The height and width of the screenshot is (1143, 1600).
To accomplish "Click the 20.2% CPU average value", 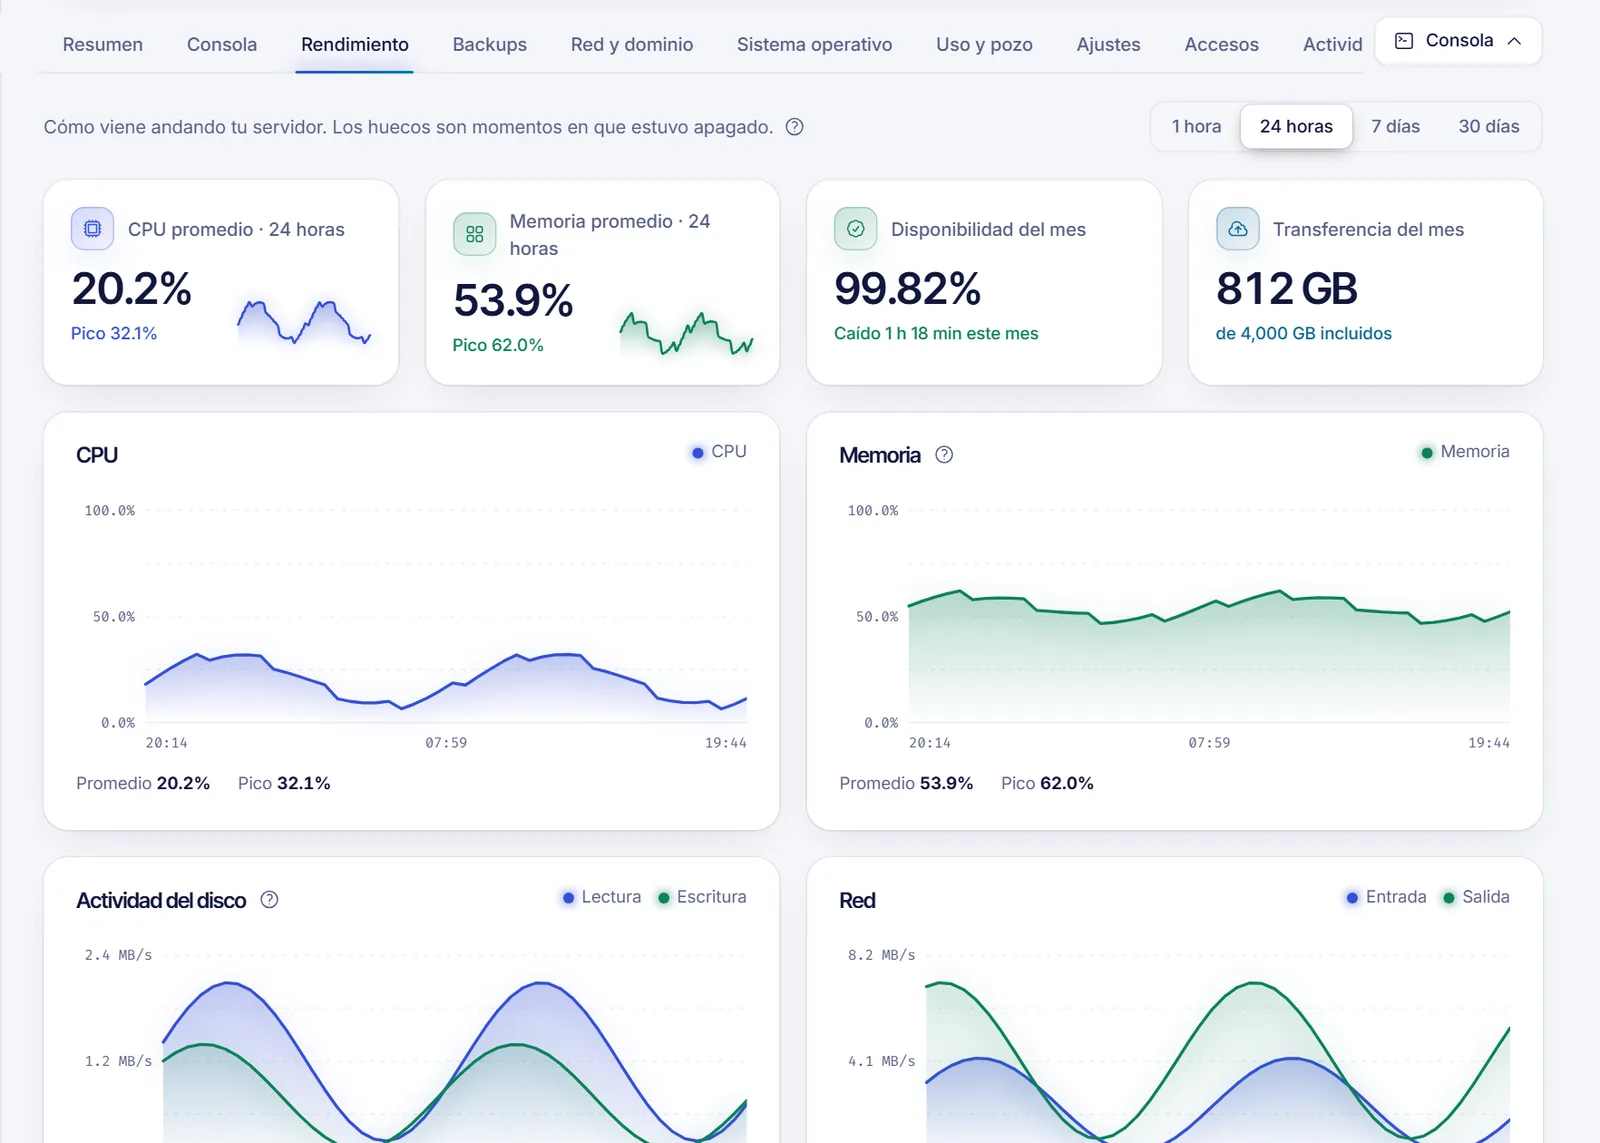I will pyautogui.click(x=131, y=290).
